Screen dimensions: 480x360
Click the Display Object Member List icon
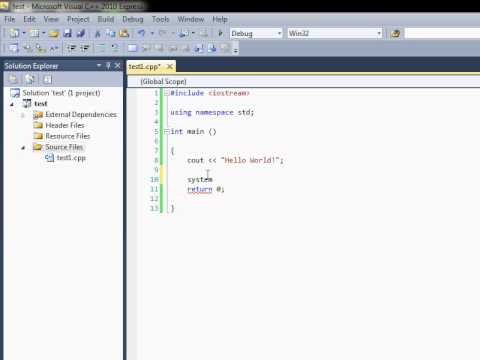13,48
